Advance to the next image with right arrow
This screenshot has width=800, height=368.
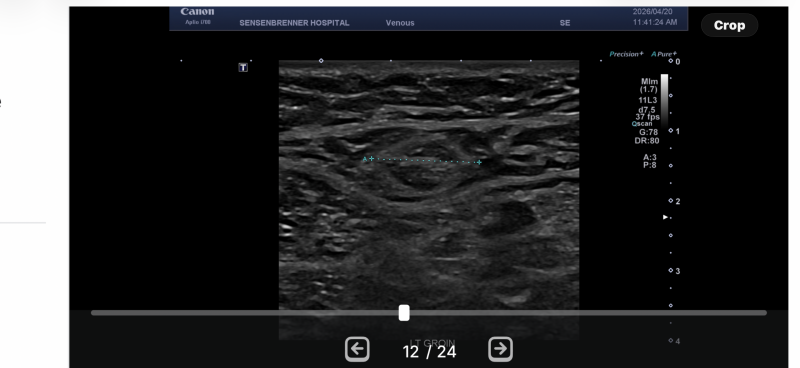click(500, 349)
